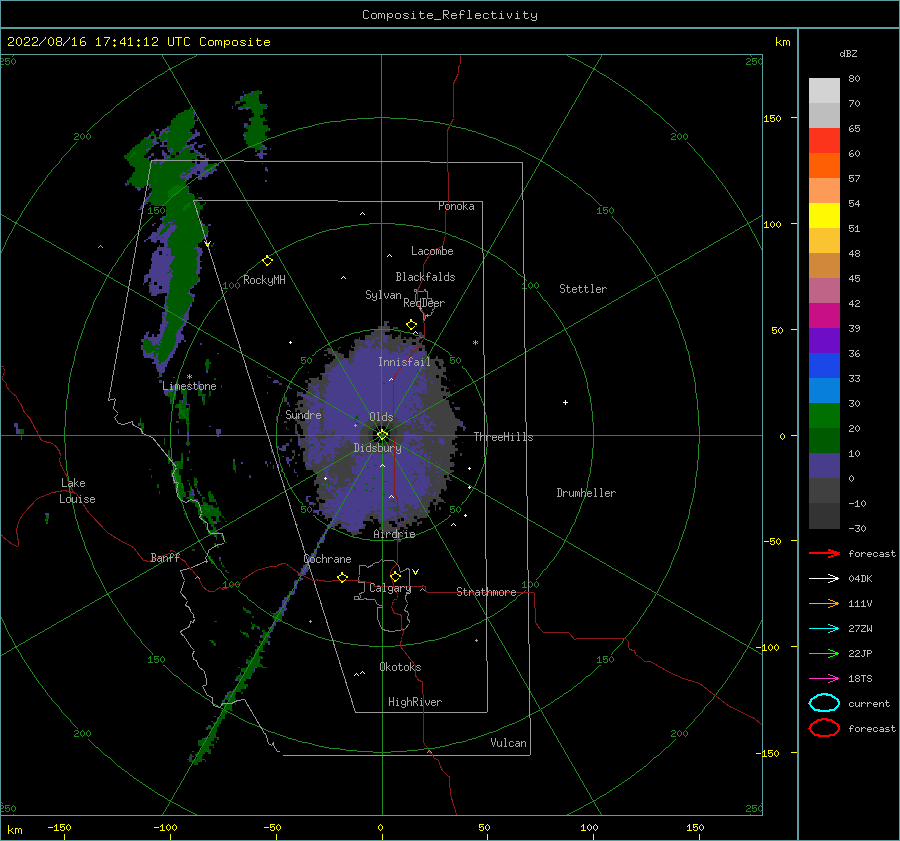Screen dimensions: 900x841
Task: Click the Composite_Reflectivity title
Action: point(450,15)
